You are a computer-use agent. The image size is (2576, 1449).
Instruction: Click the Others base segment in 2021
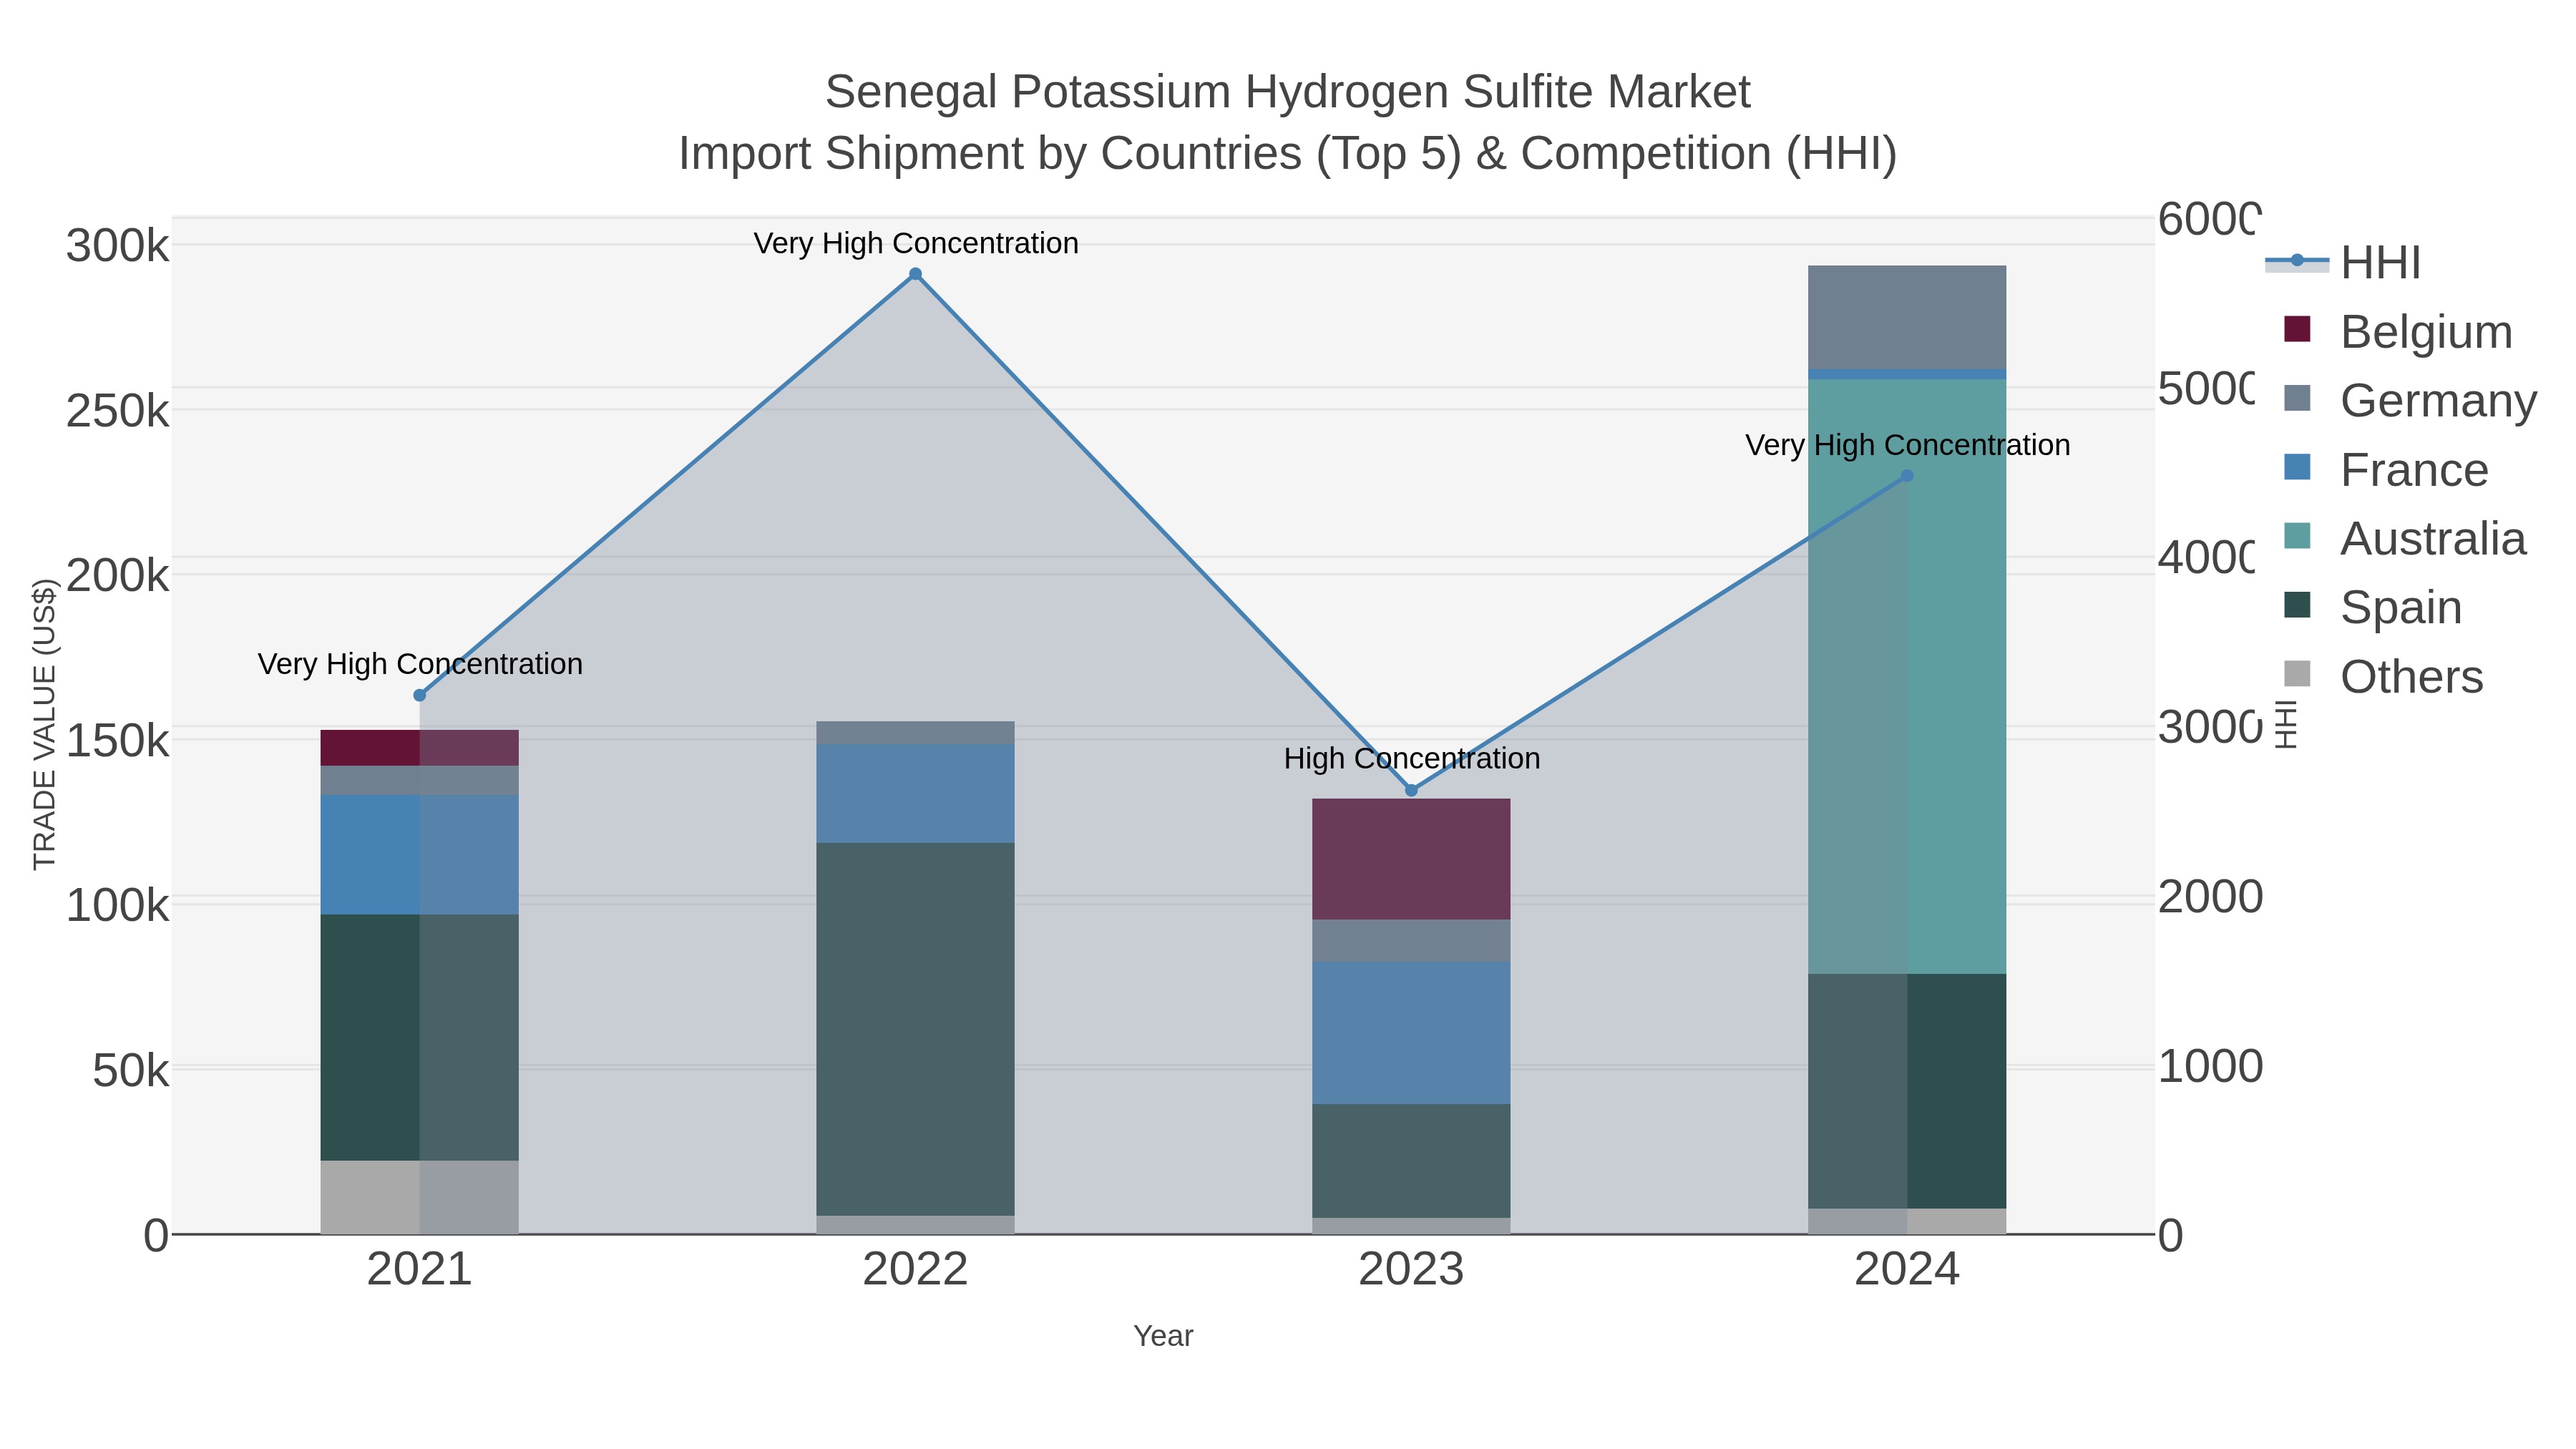coord(419,1197)
